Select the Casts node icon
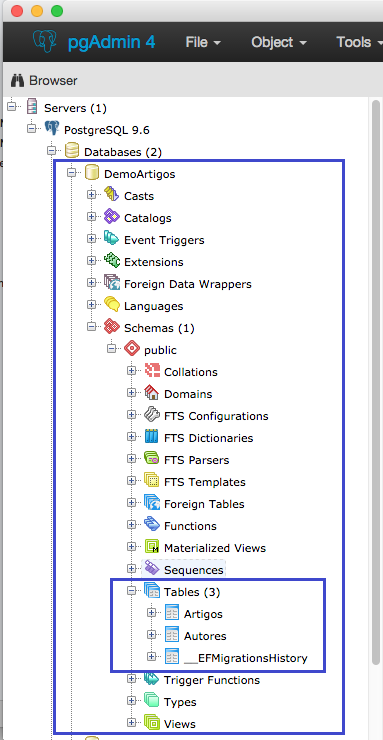Viewport: 383px width, 740px height. (112, 195)
